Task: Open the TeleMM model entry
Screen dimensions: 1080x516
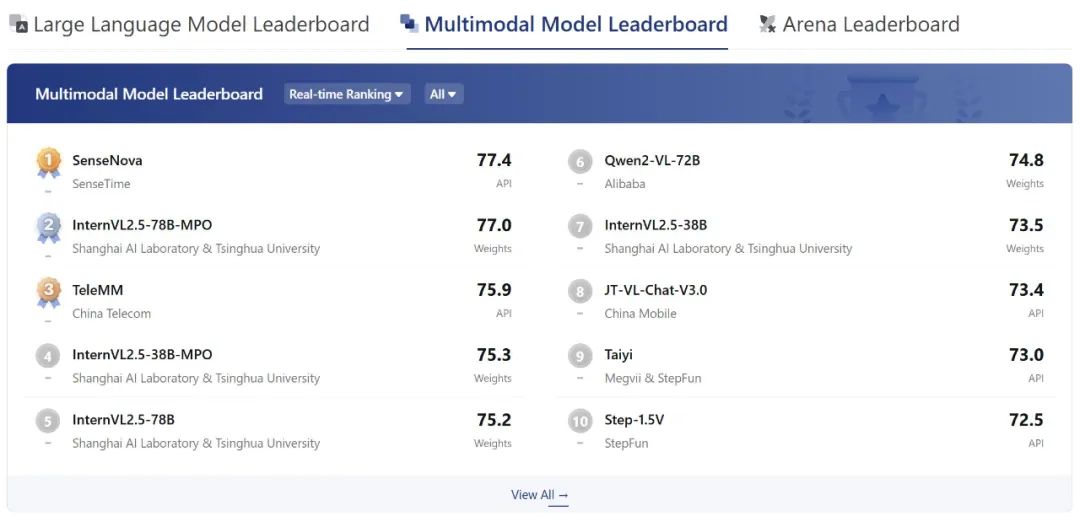Action: (x=98, y=290)
